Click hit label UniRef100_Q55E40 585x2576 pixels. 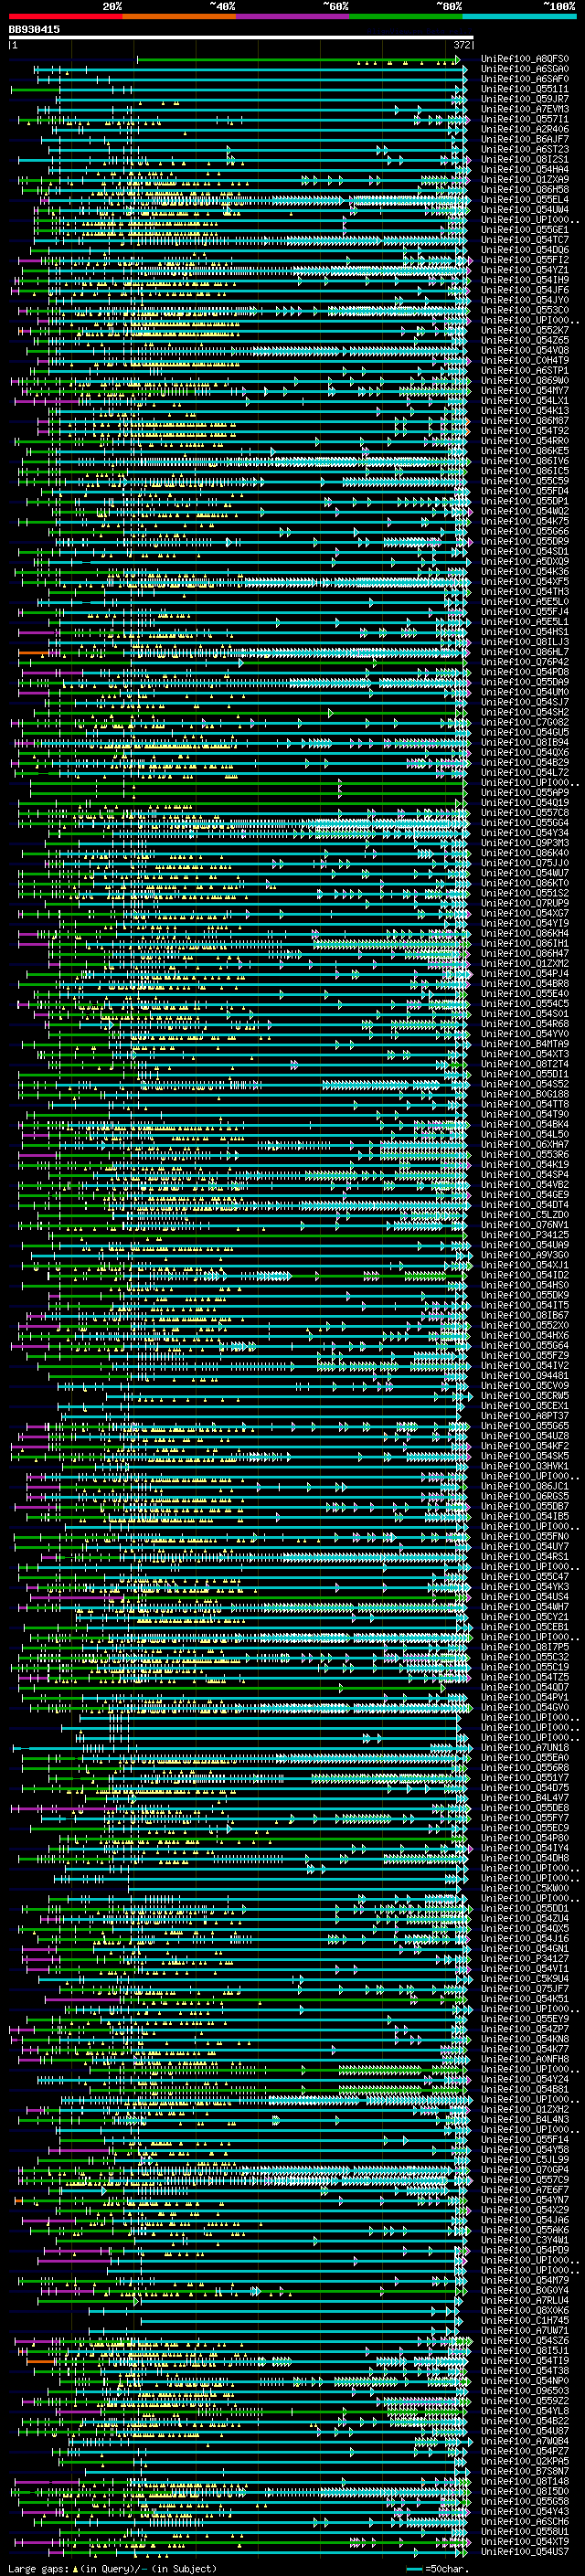[x=524, y=994]
